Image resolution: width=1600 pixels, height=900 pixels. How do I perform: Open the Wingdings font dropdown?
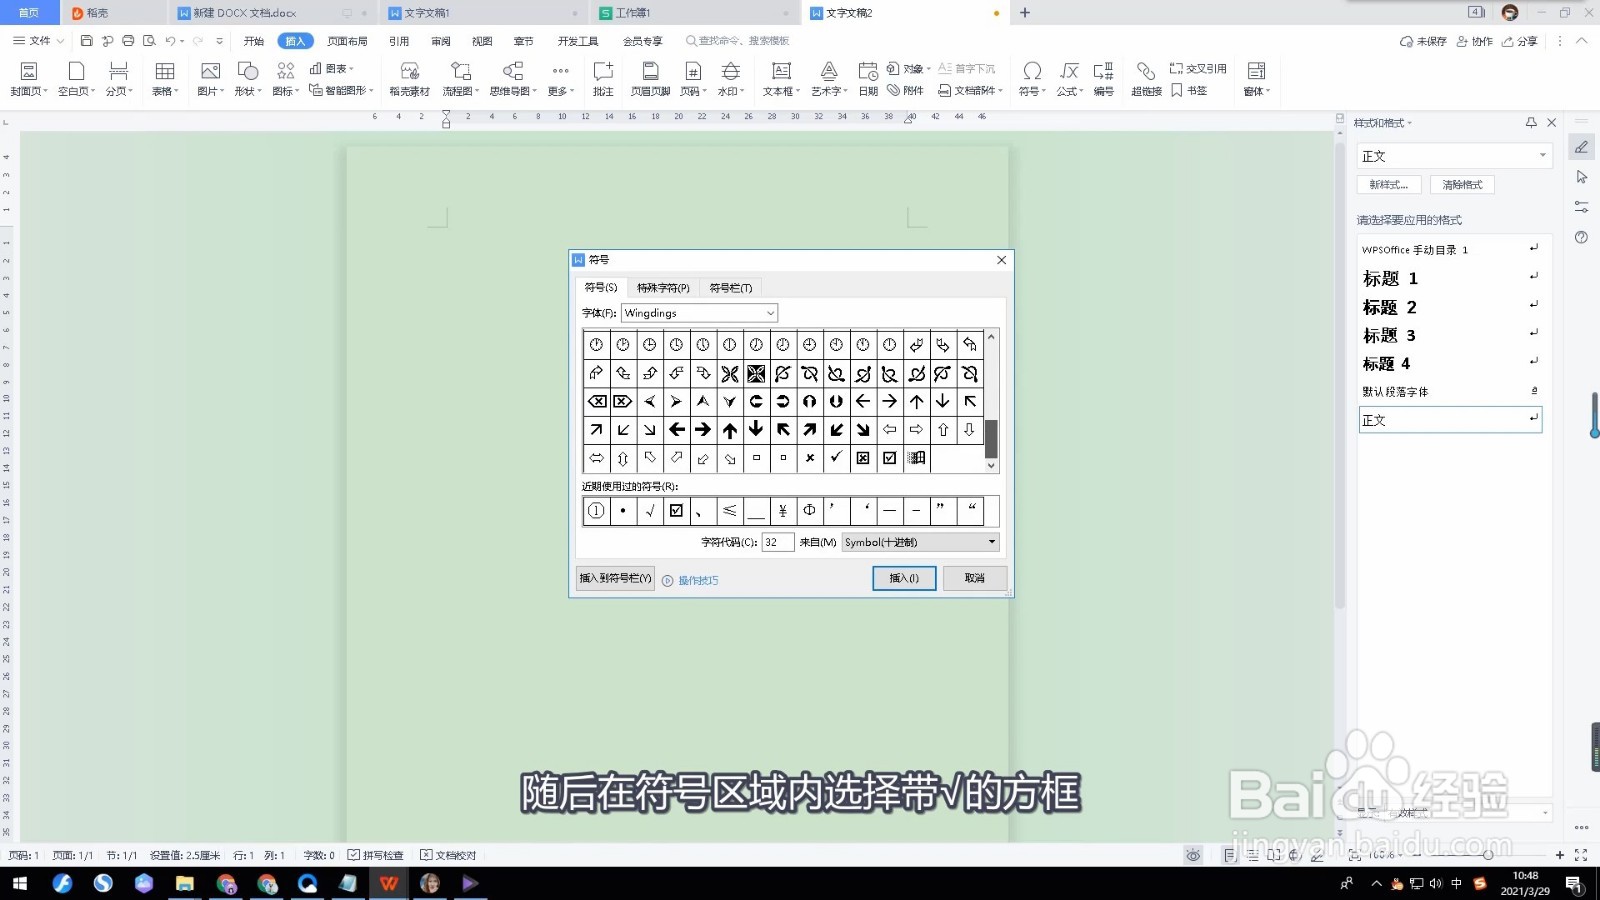pos(768,313)
